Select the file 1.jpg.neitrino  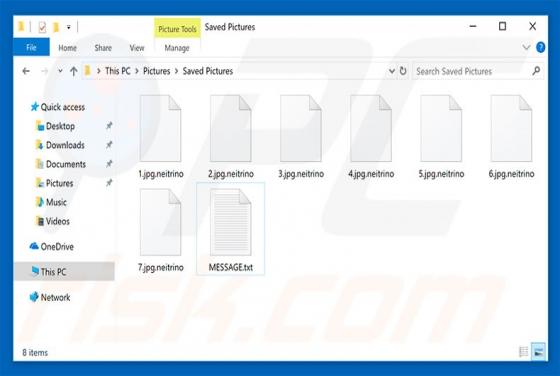coord(161,137)
